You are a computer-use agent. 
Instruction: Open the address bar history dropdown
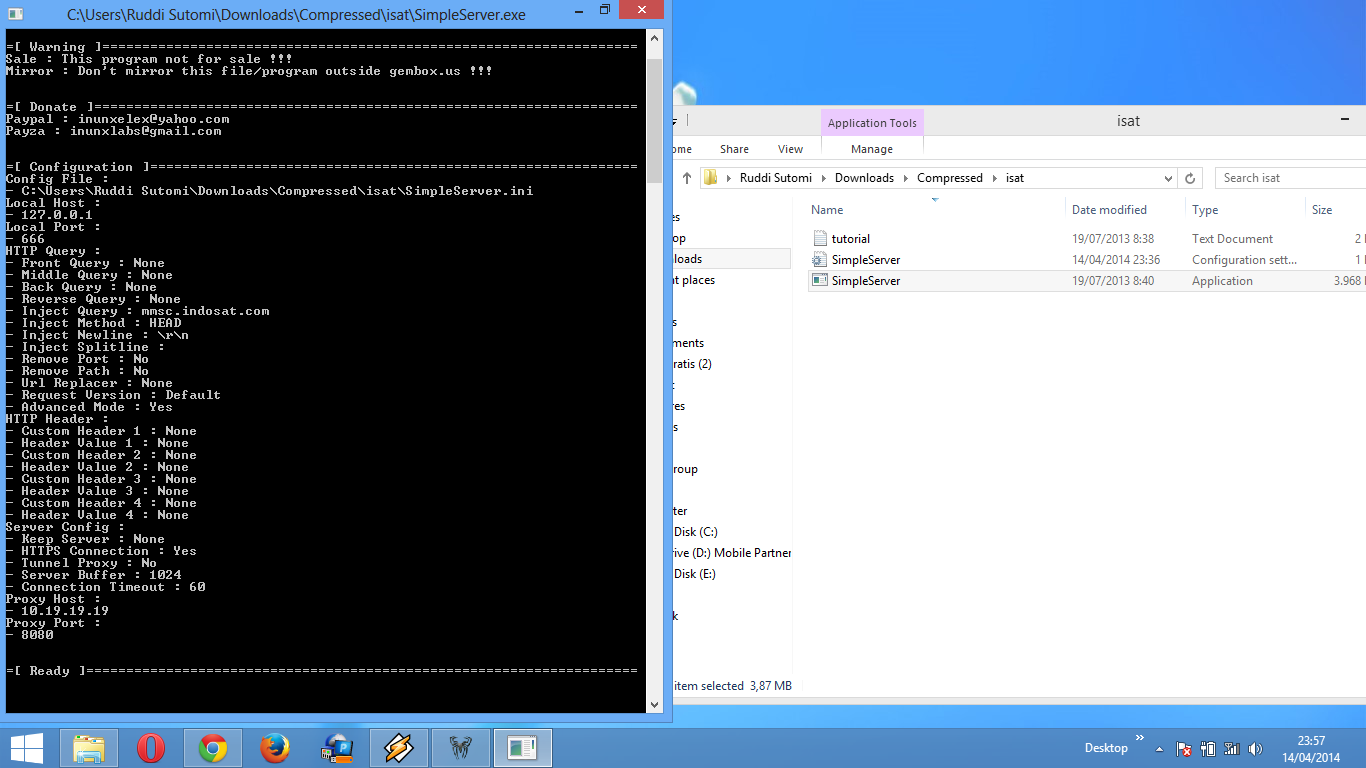pyautogui.click(x=1168, y=178)
